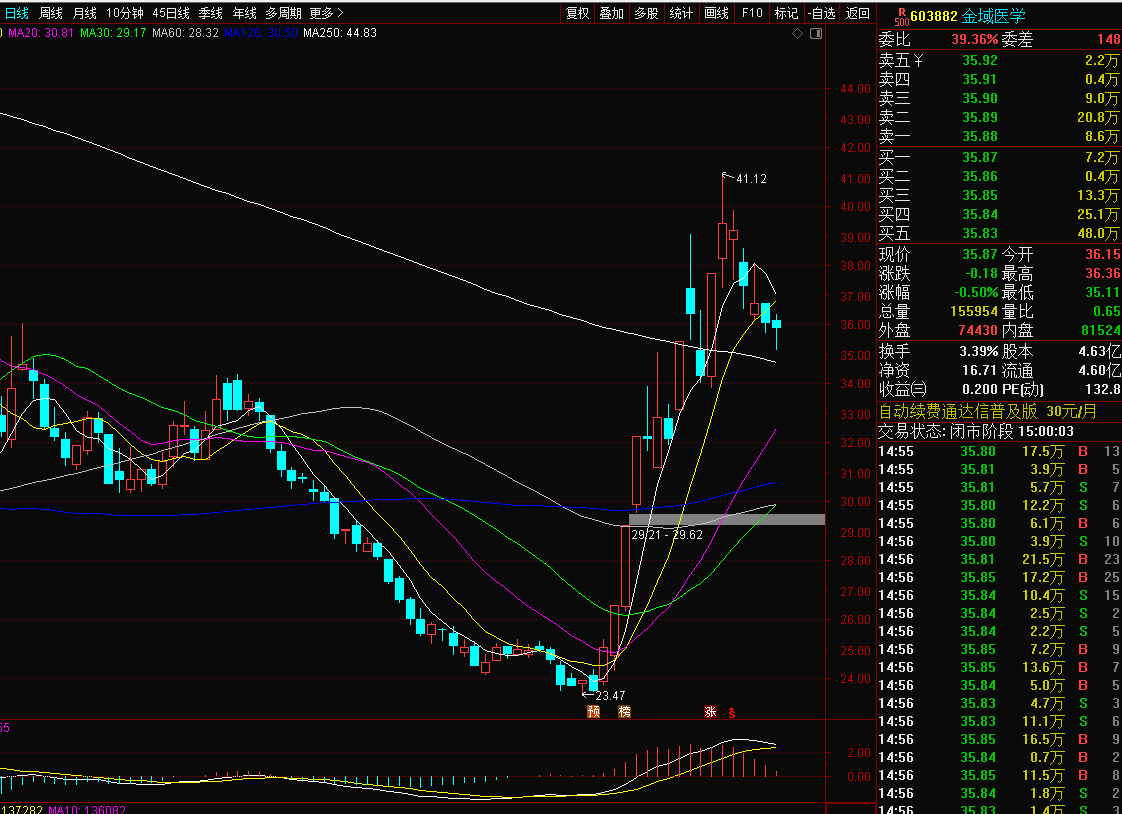The width and height of the screenshot is (1122, 814).
Task: Switch to the 月线 monthly chart tab
Action: click(x=84, y=13)
